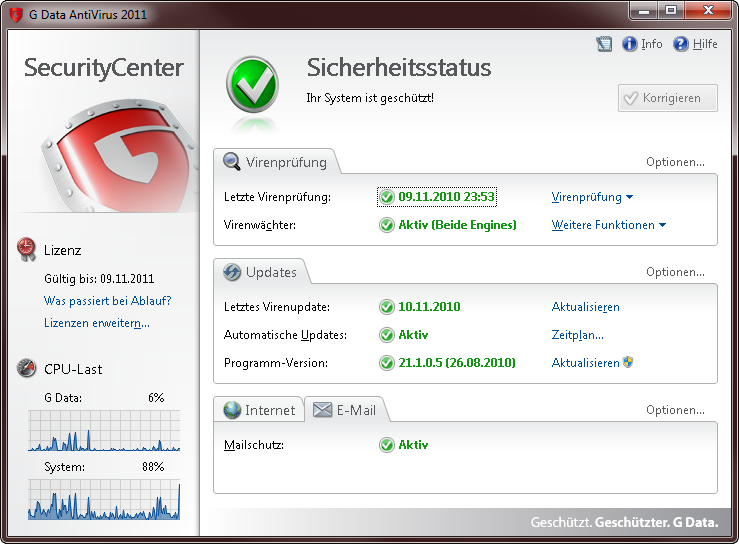Click the Lizenz clock seal icon
The width and height of the screenshot is (739, 544).
pos(26,249)
